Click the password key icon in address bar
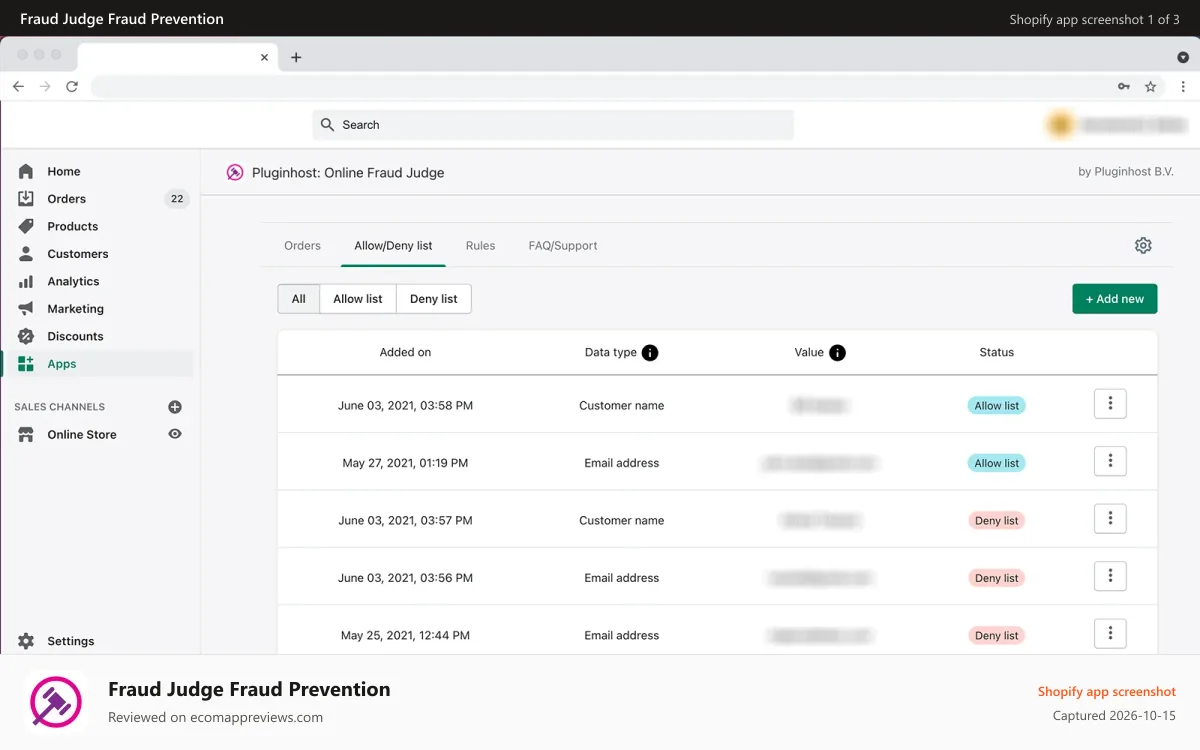This screenshot has width=1200, height=750. [x=1124, y=87]
